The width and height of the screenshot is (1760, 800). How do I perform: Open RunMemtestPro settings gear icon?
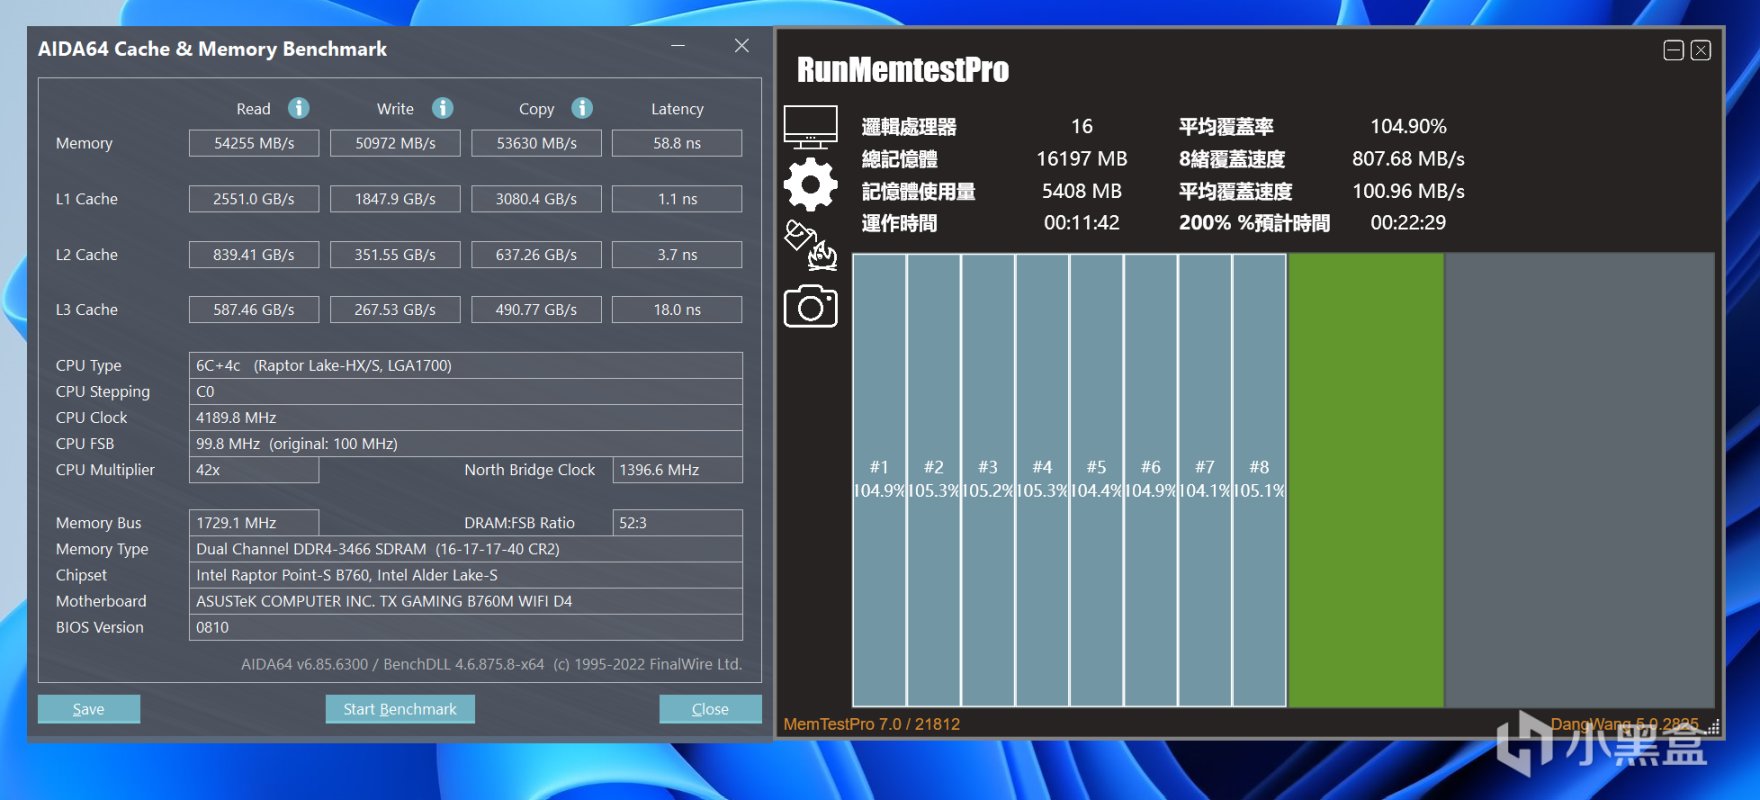(811, 185)
